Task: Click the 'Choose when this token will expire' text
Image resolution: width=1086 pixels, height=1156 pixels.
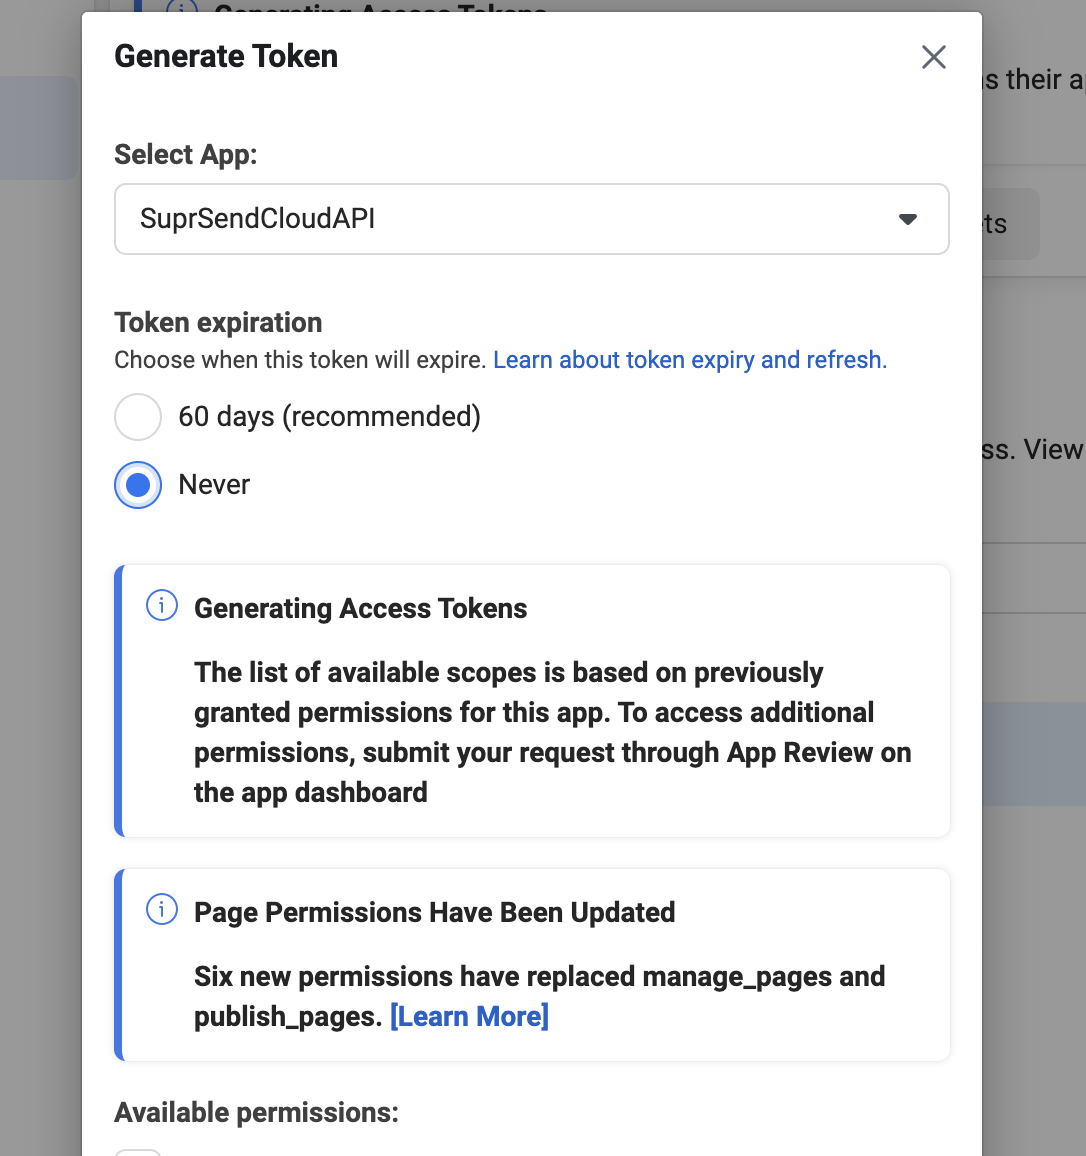Action: pos(300,360)
